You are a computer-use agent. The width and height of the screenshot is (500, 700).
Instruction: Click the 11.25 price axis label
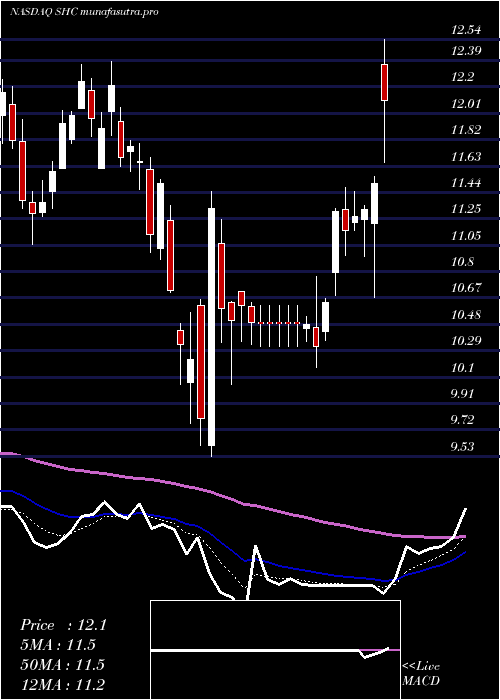click(x=466, y=208)
